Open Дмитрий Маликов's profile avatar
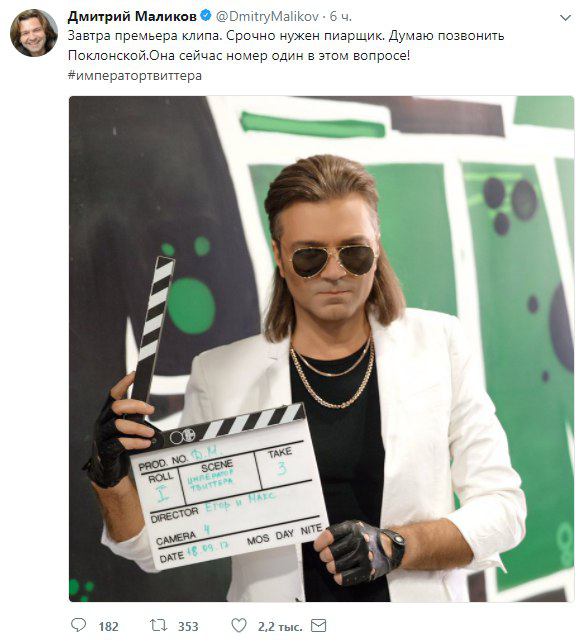Screen dimensions: 585x641 coord(34,33)
